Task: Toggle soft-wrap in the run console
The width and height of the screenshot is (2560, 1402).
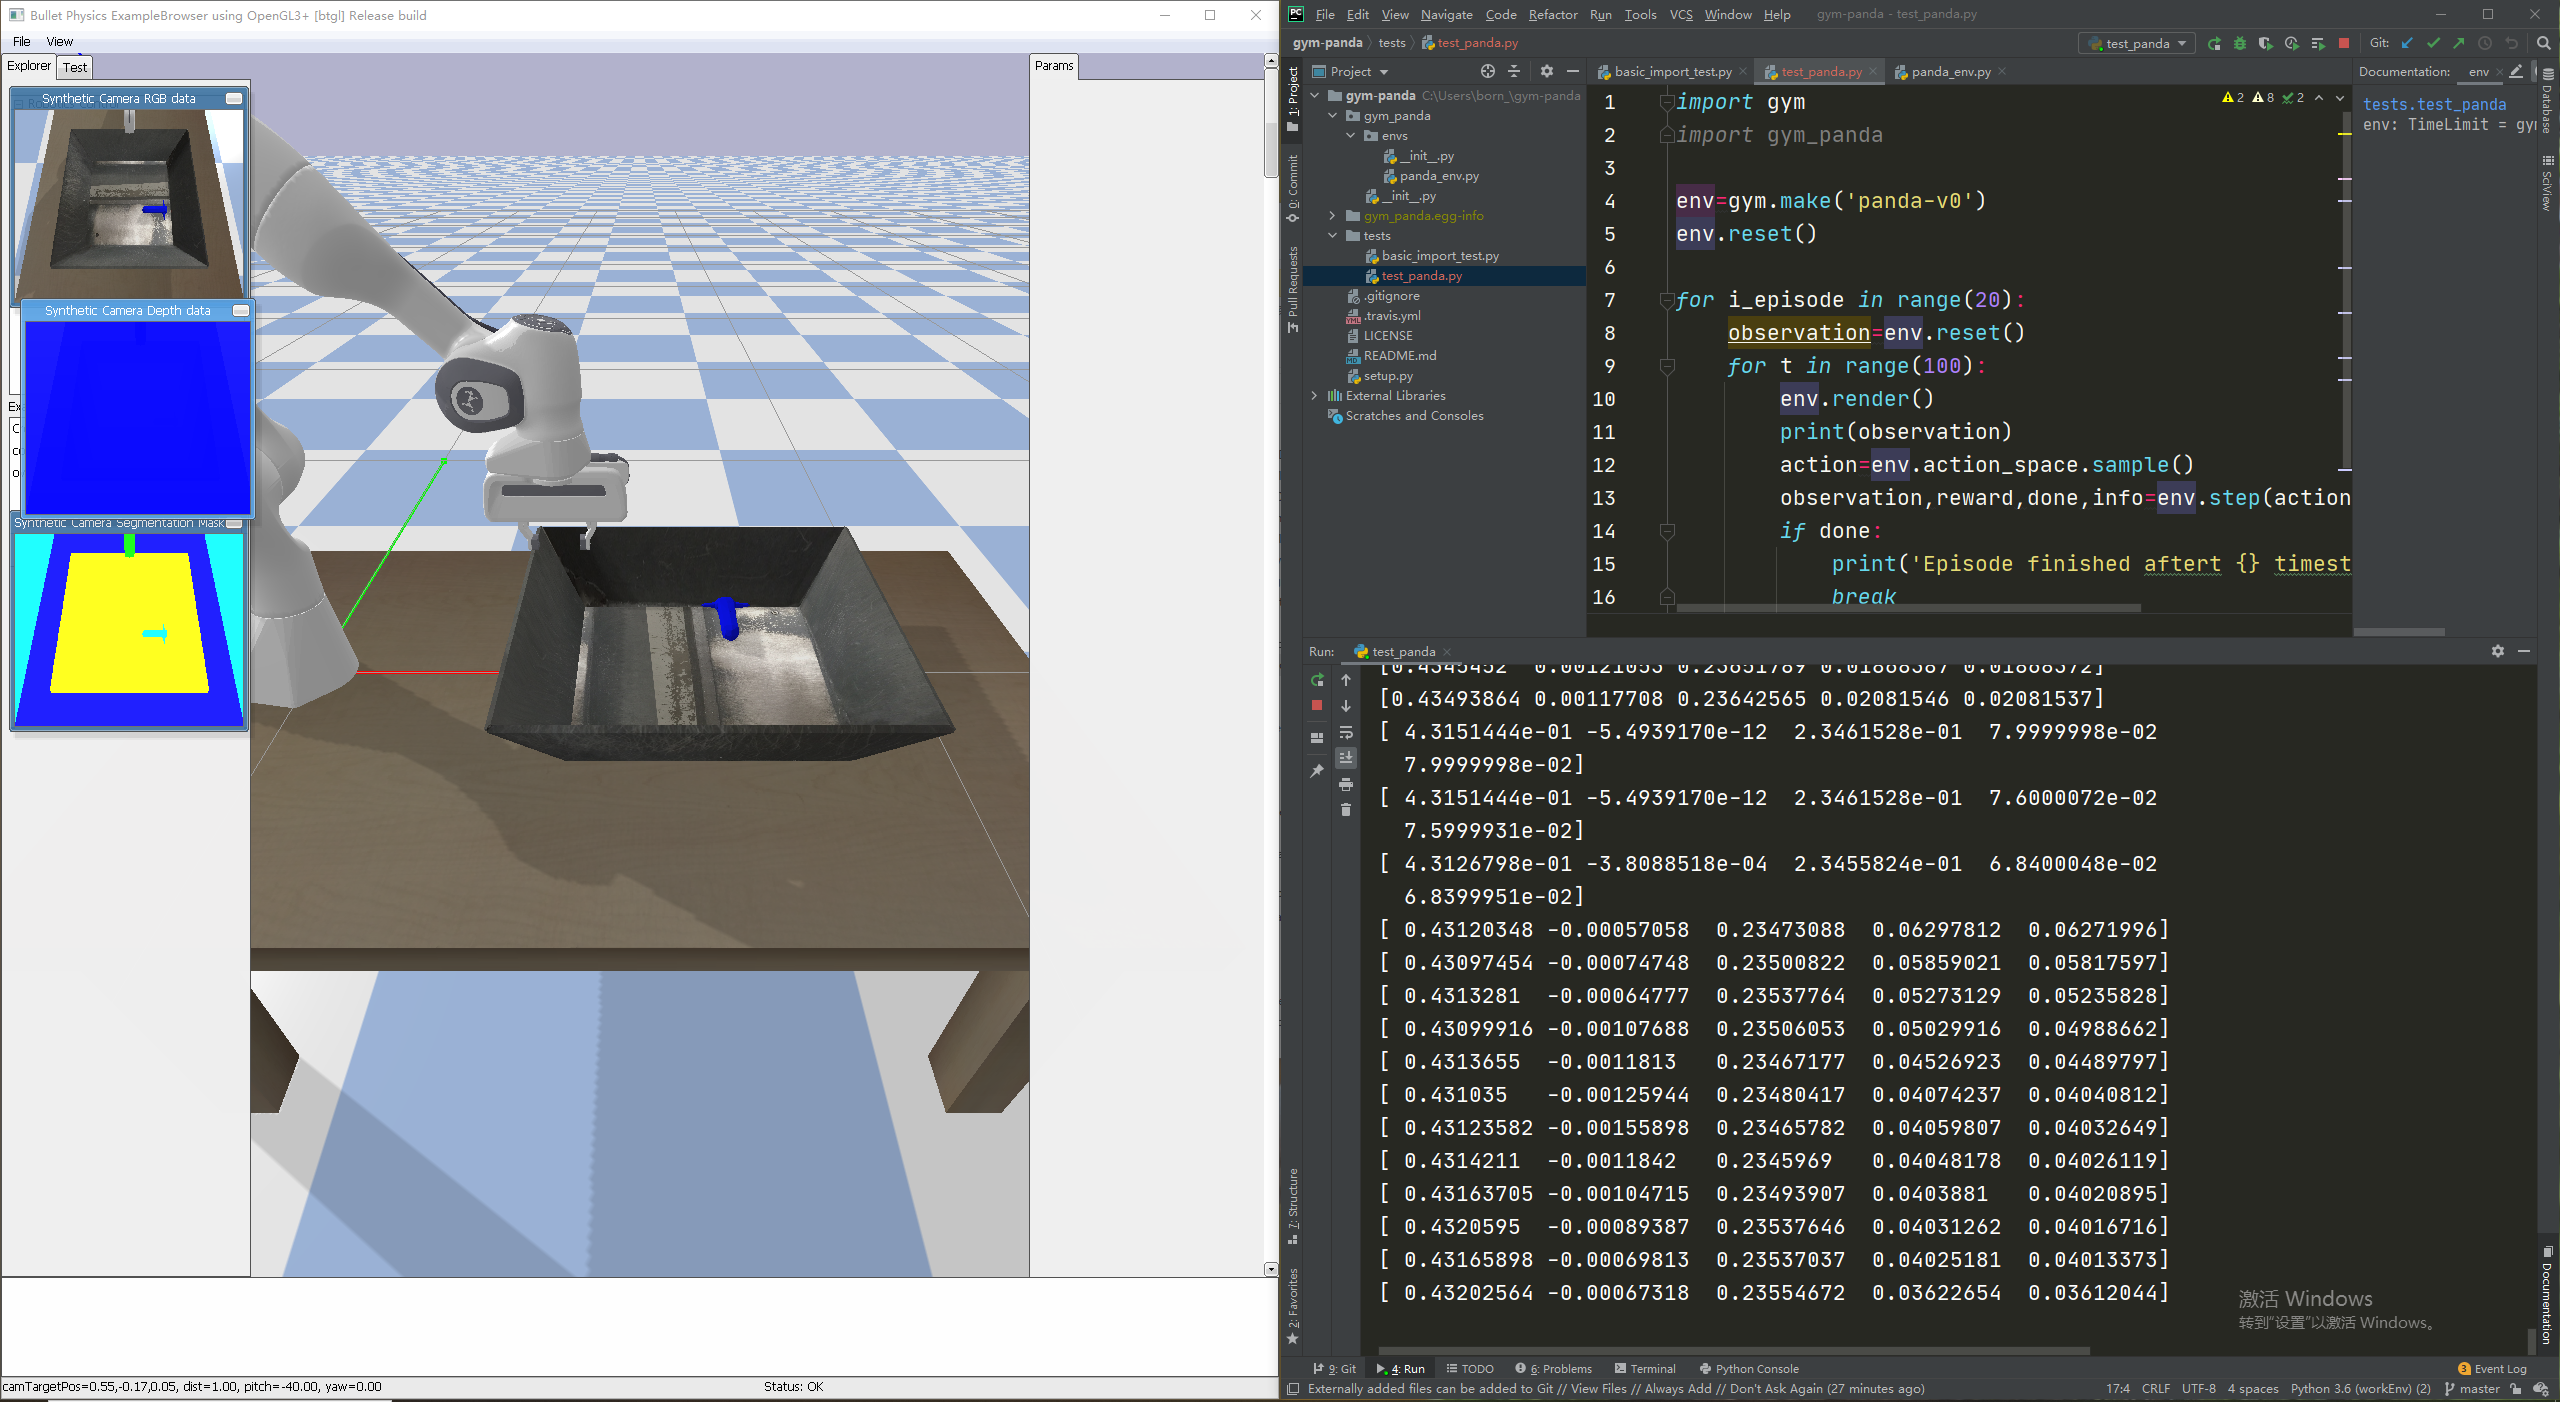Action: (1346, 732)
